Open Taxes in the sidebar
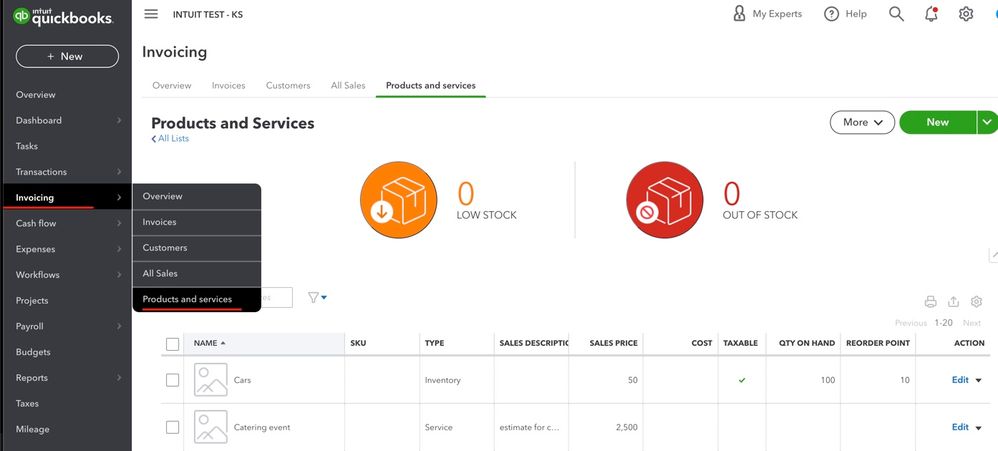The width and height of the screenshot is (998, 451). pyautogui.click(x=27, y=403)
